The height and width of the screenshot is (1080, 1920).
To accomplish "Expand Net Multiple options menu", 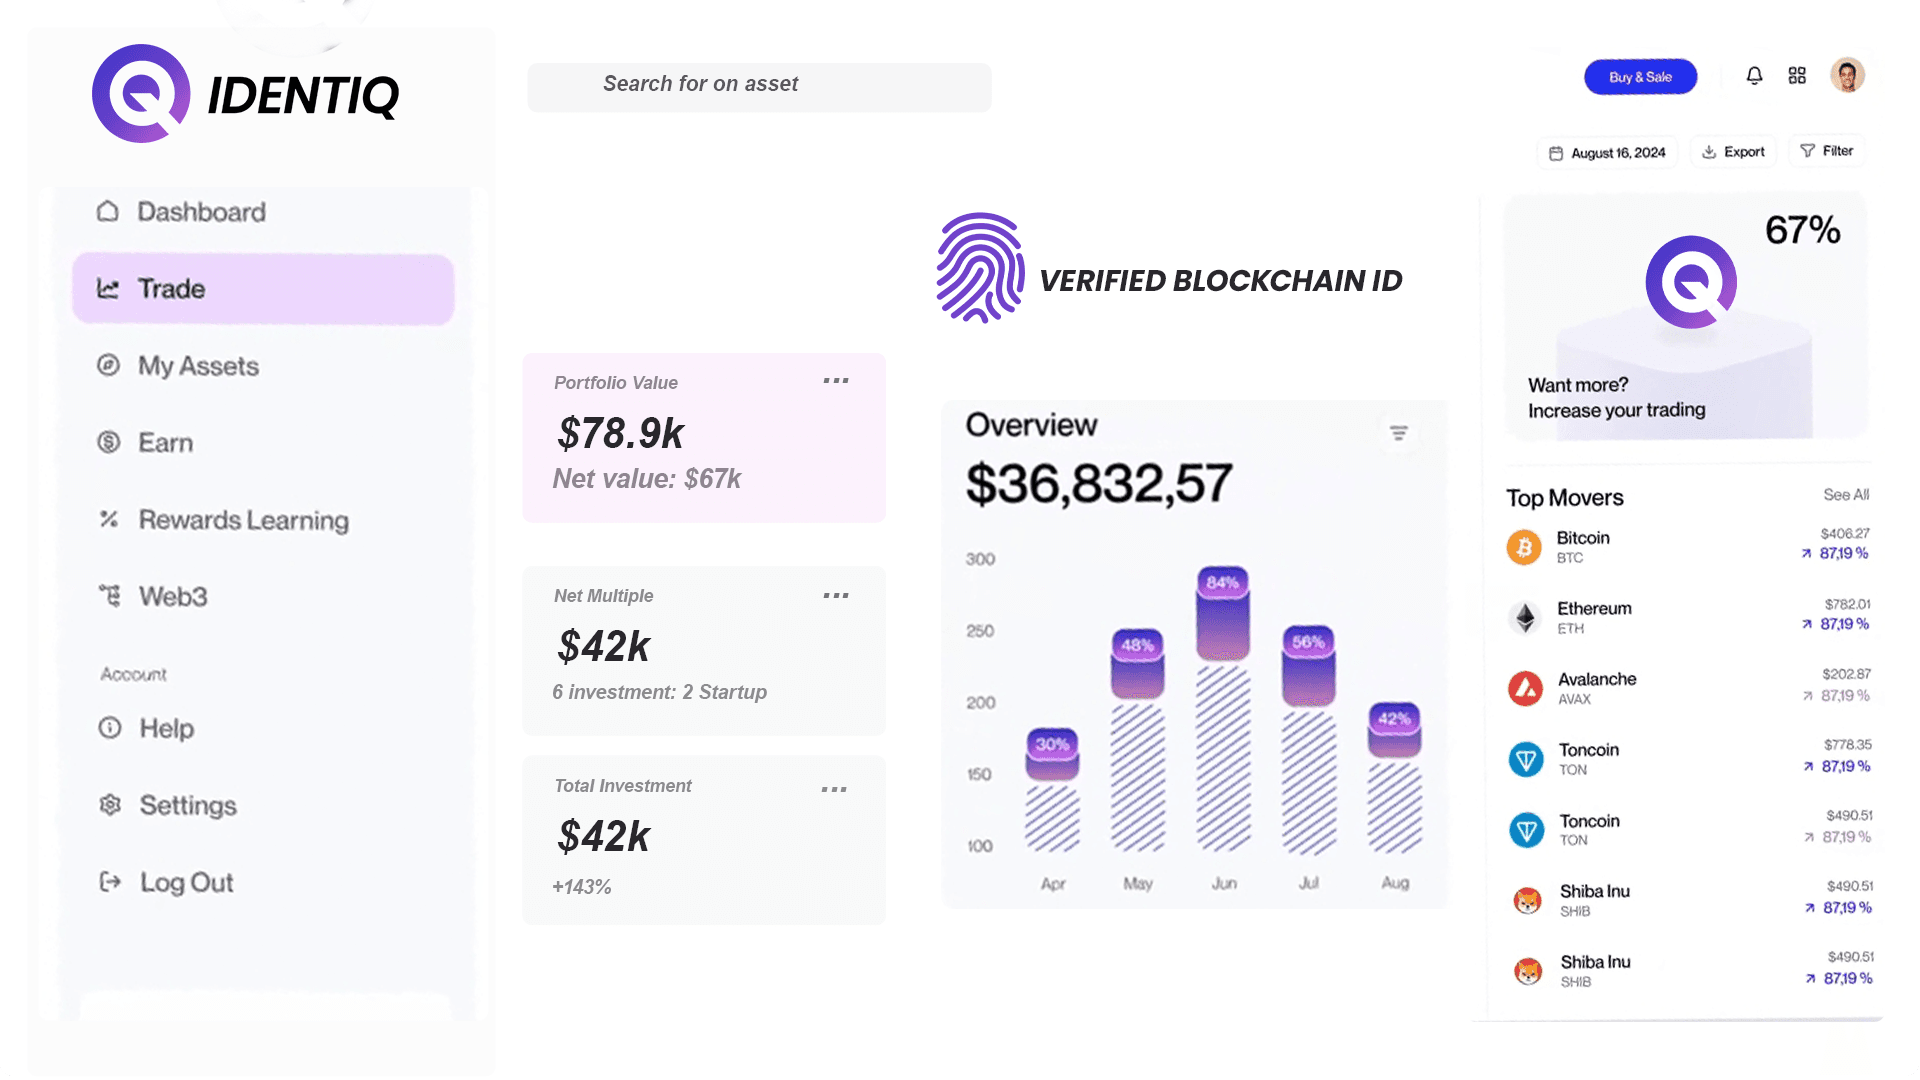I will [x=836, y=595].
